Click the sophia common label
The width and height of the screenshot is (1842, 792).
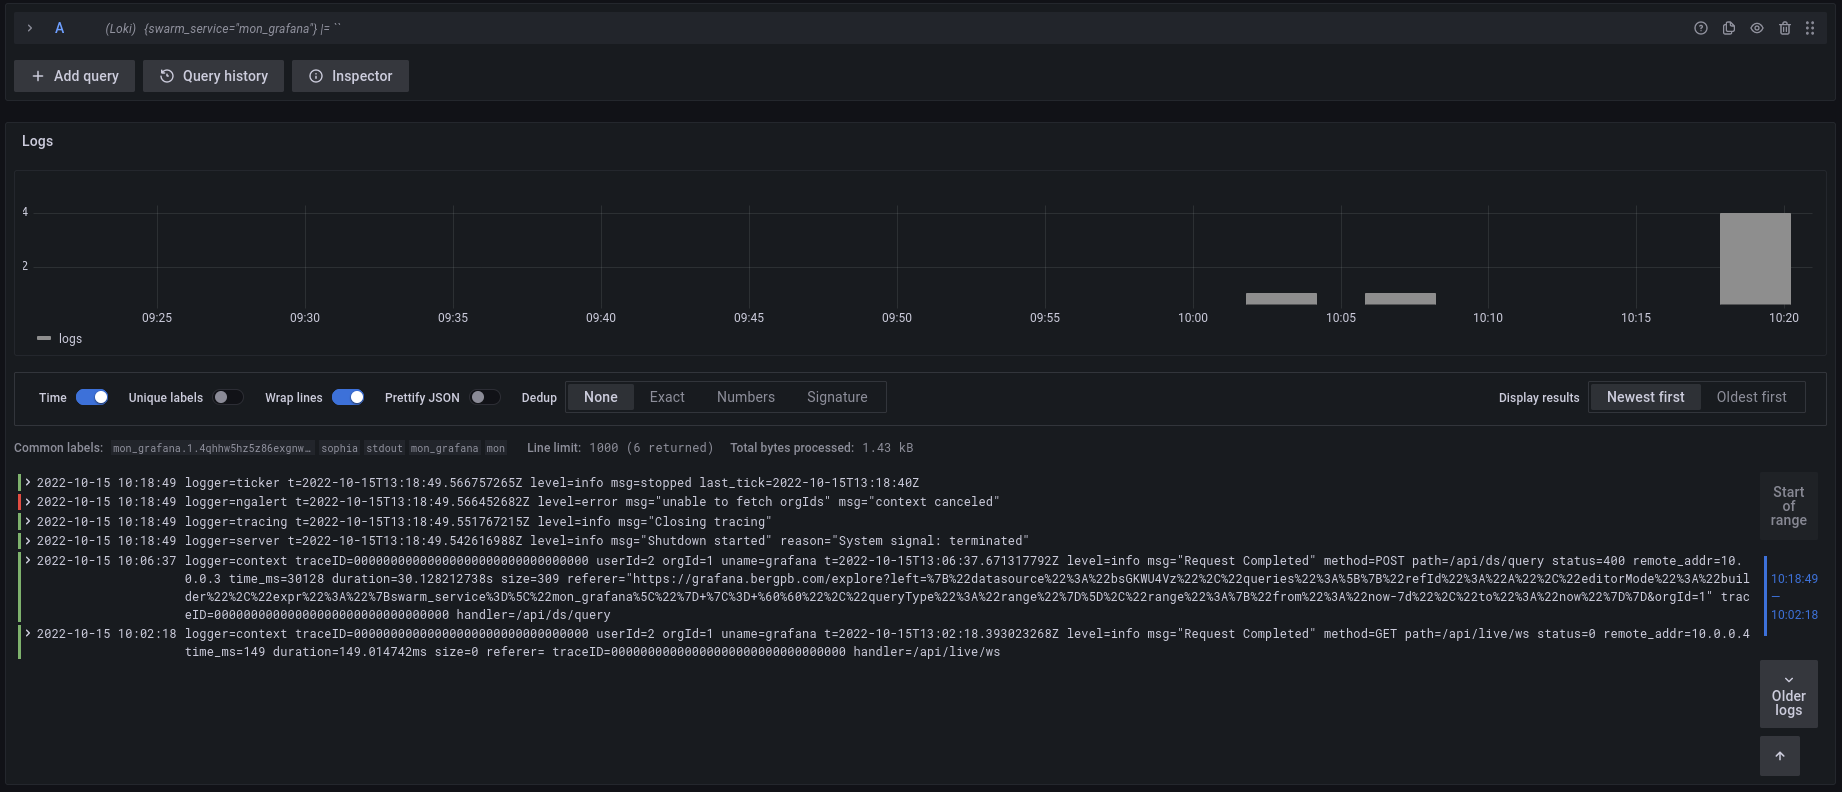(x=339, y=448)
